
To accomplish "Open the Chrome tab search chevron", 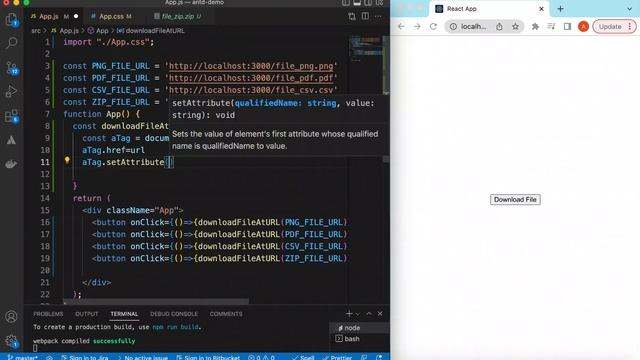I will click(629, 9).
